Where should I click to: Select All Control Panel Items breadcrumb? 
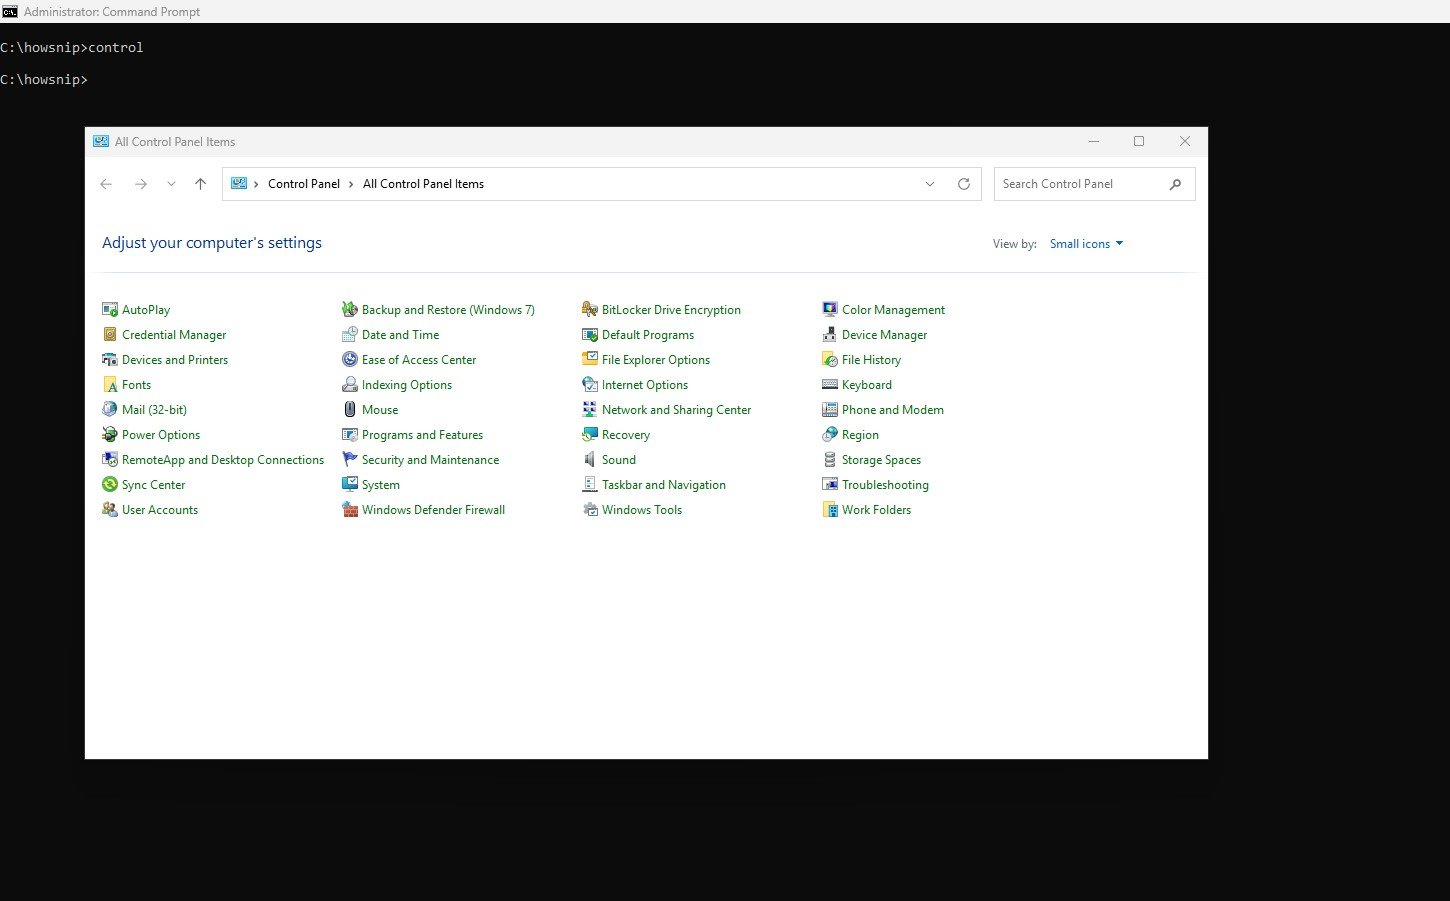(x=423, y=184)
